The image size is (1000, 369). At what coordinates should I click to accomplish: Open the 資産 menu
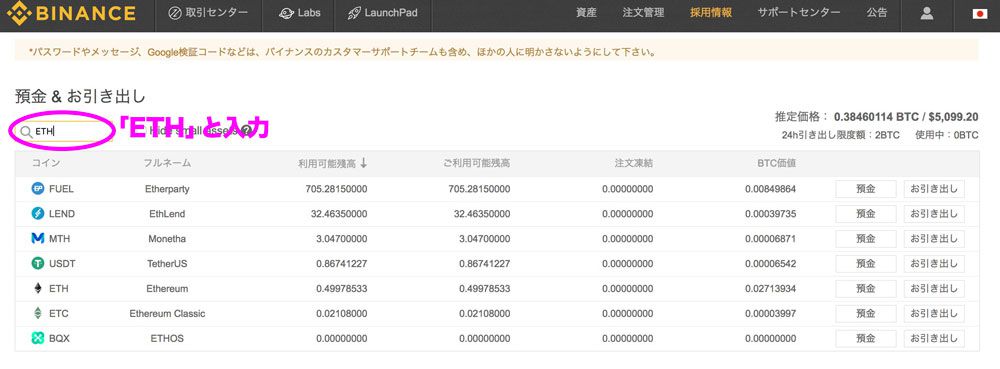click(x=586, y=13)
